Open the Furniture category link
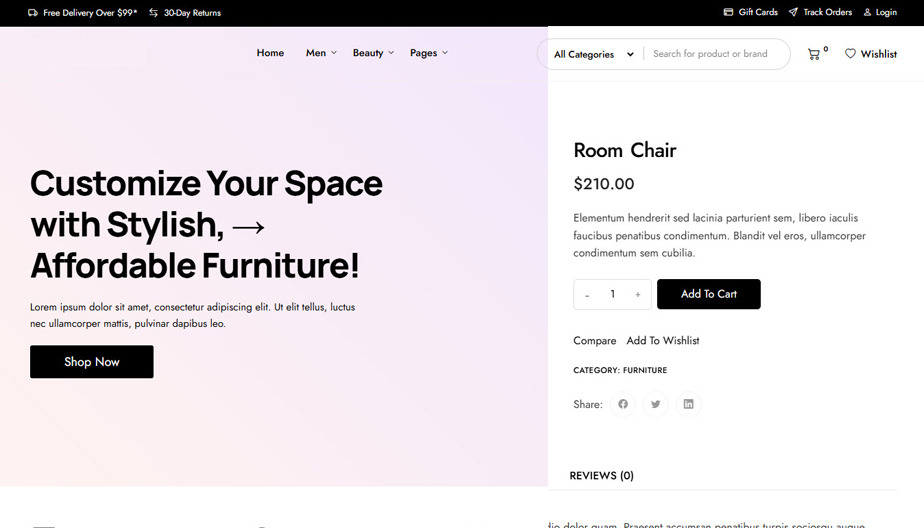924x528 pixels. [x=645, y=370]
